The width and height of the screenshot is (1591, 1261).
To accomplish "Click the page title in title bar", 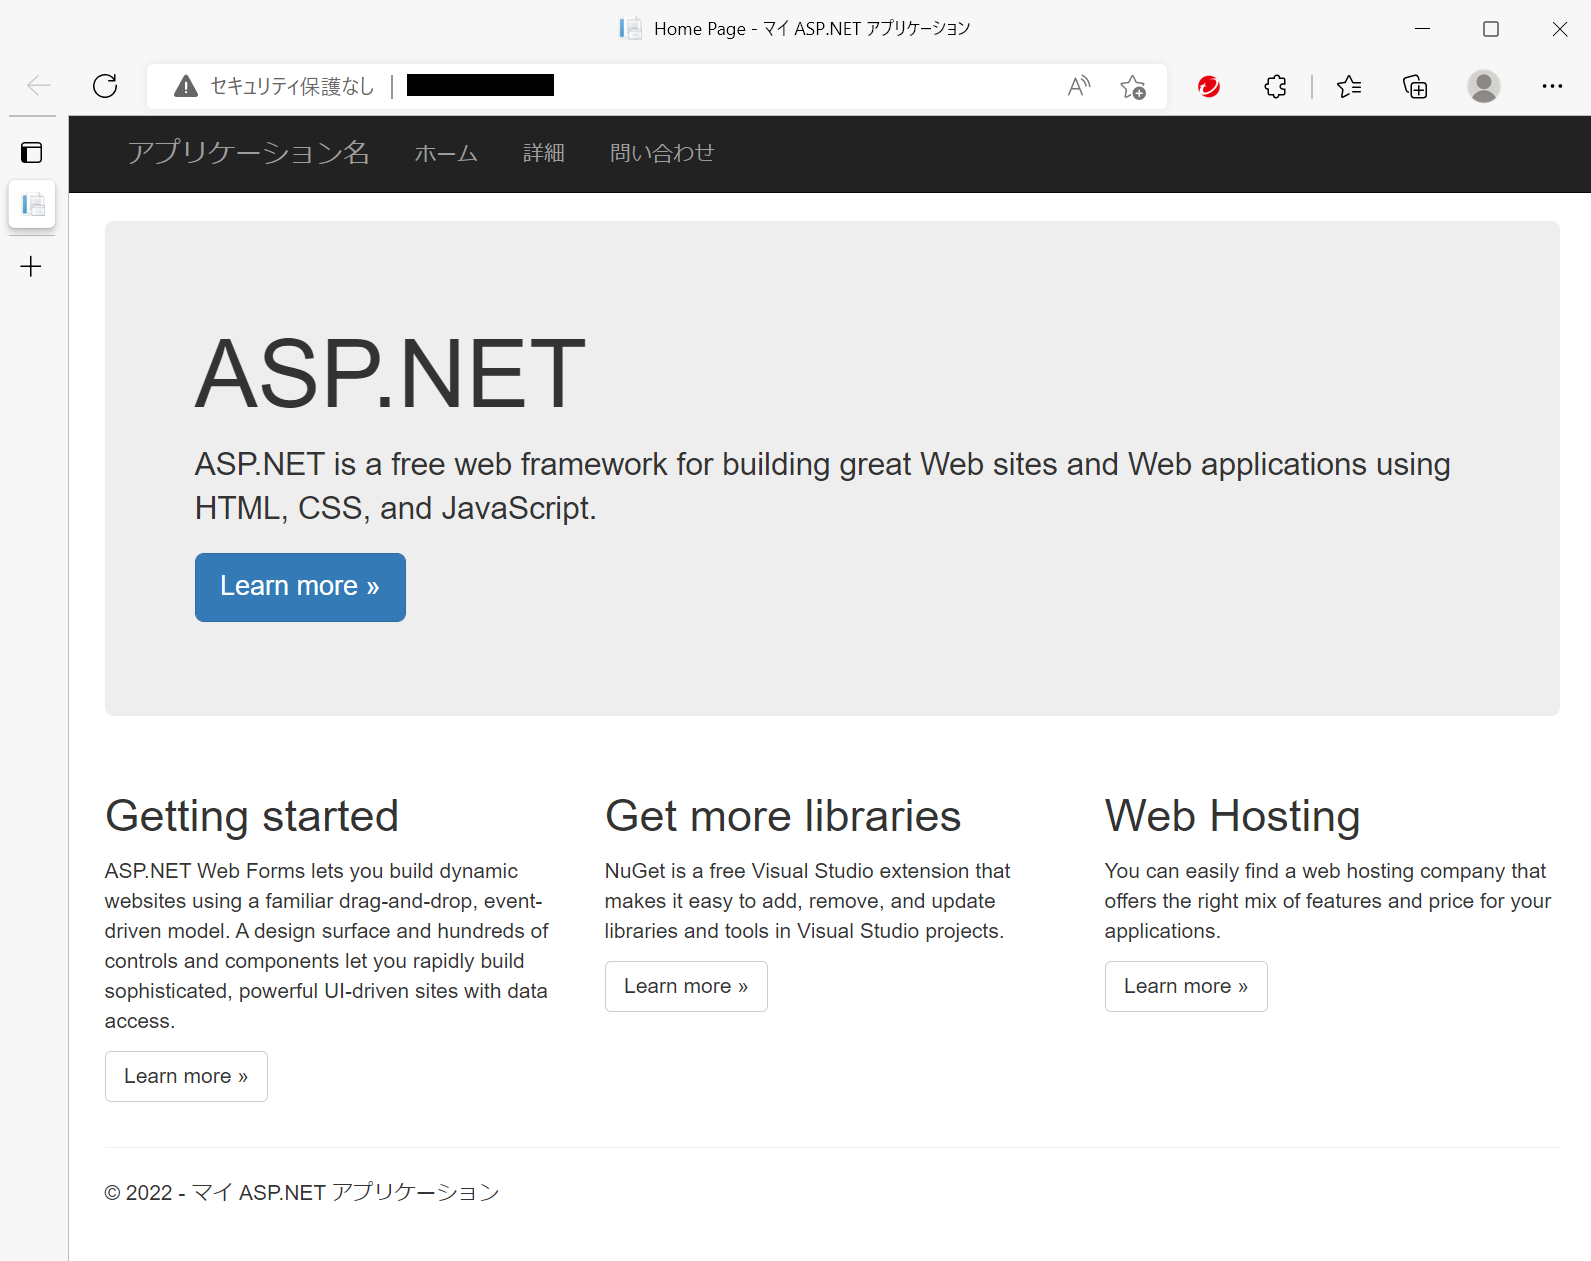I will click(812, 29).
